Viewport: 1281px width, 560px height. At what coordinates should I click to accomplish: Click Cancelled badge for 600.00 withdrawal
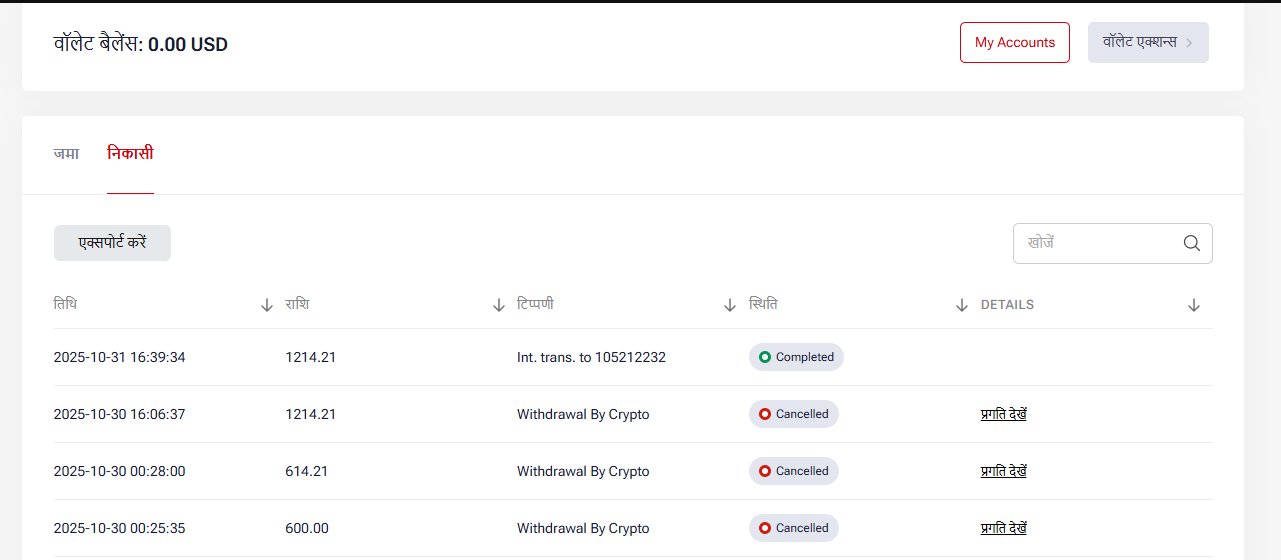click(793, 528)
